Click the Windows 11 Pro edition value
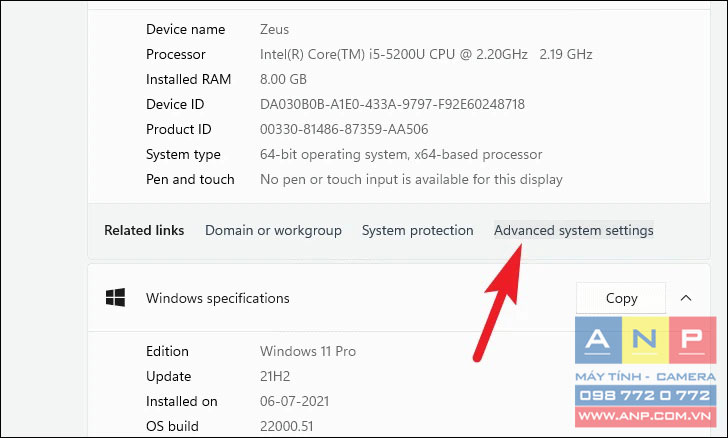 (x=308, y=351)
